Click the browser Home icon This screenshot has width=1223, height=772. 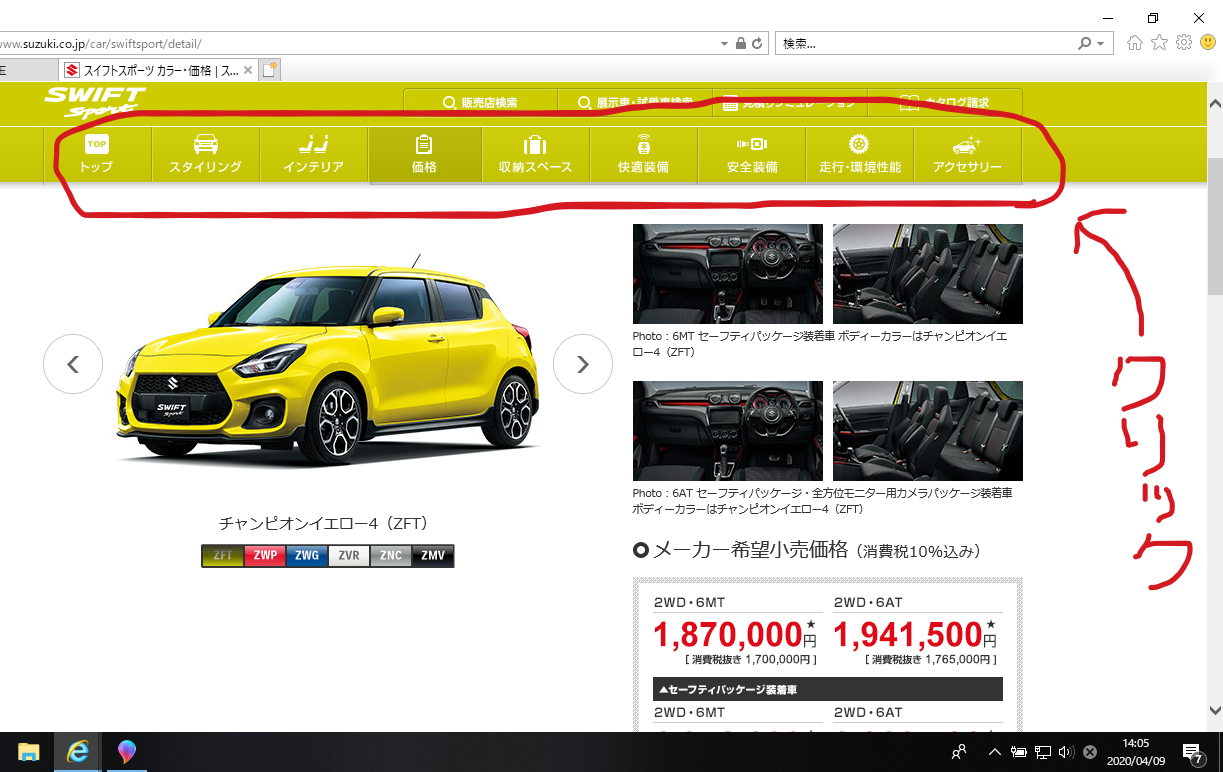1135,43
